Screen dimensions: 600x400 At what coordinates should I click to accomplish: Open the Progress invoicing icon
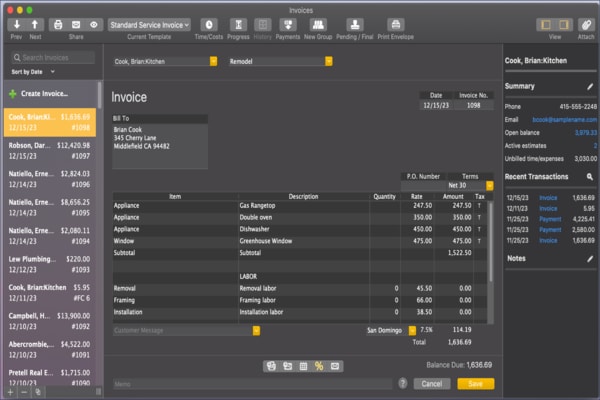(238, 25)
